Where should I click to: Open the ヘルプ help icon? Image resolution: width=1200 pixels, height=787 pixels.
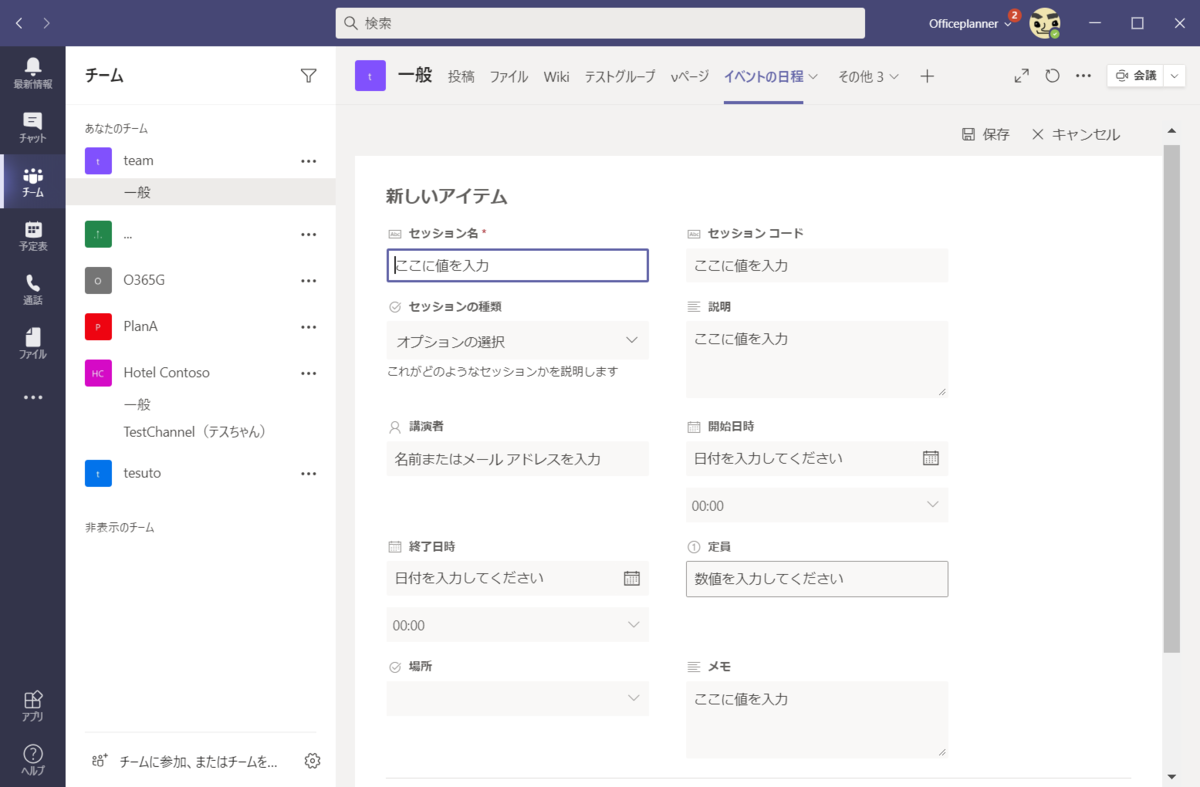[33, 759]
